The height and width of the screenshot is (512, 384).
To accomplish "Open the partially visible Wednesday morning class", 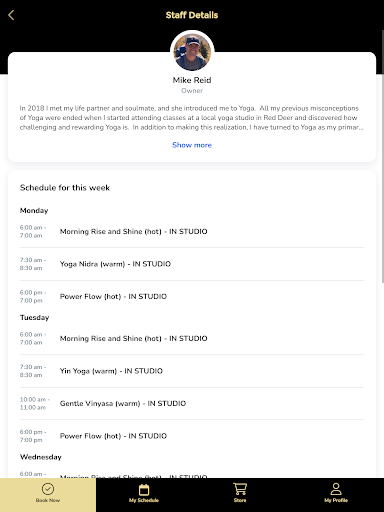I will coord(192,474).
